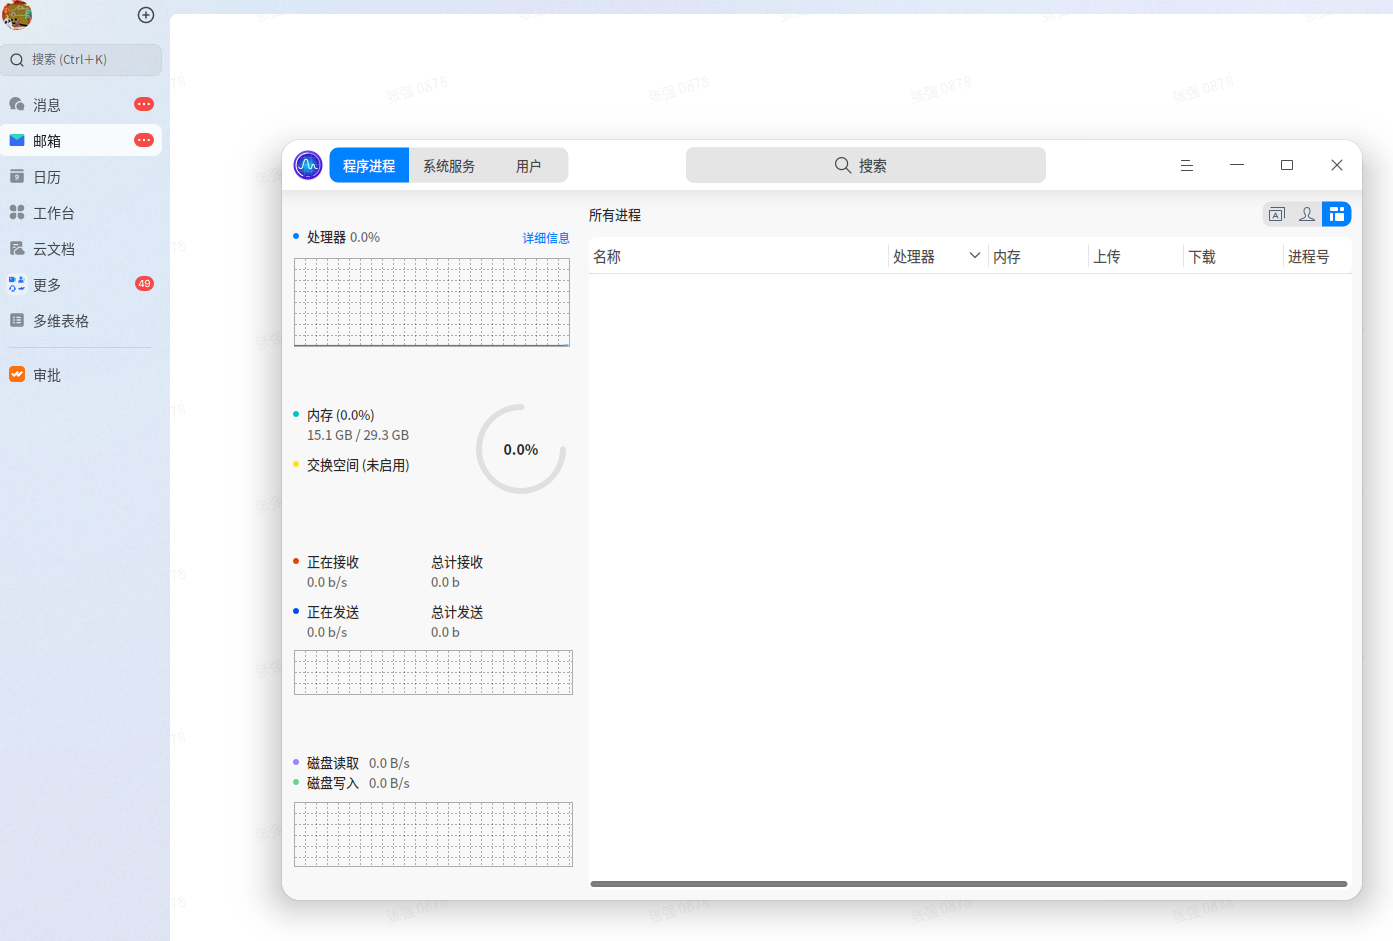Open 多维表格 in the sidebar

tap(81, 321)
